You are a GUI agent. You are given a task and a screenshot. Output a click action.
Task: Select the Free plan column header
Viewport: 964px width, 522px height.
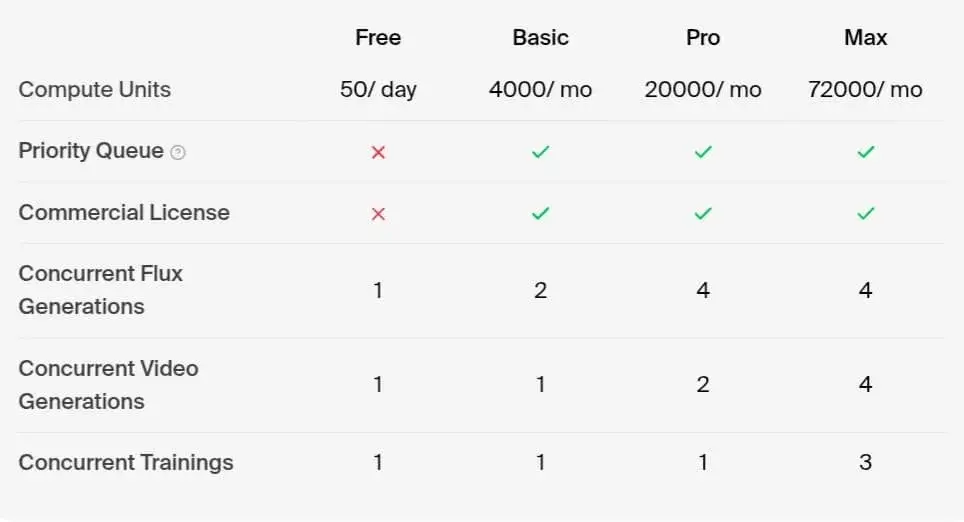[378, 38]
